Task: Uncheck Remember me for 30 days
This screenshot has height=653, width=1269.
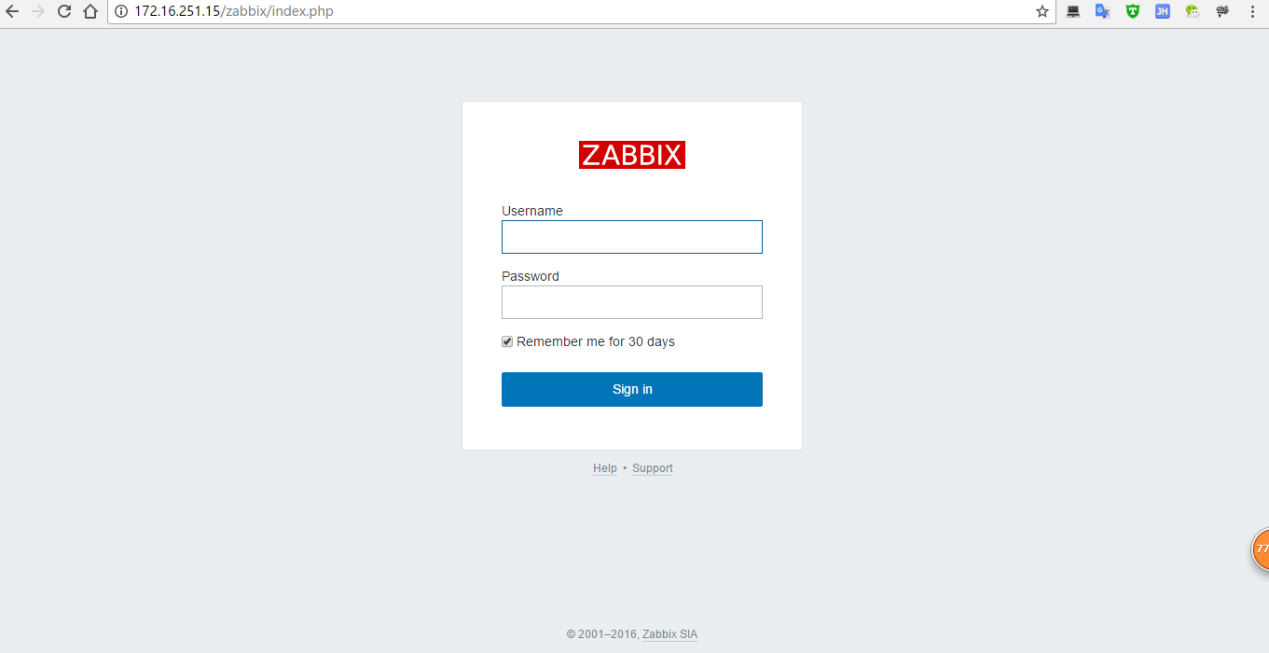Action: pyautogui.click(x=507, y=342)
